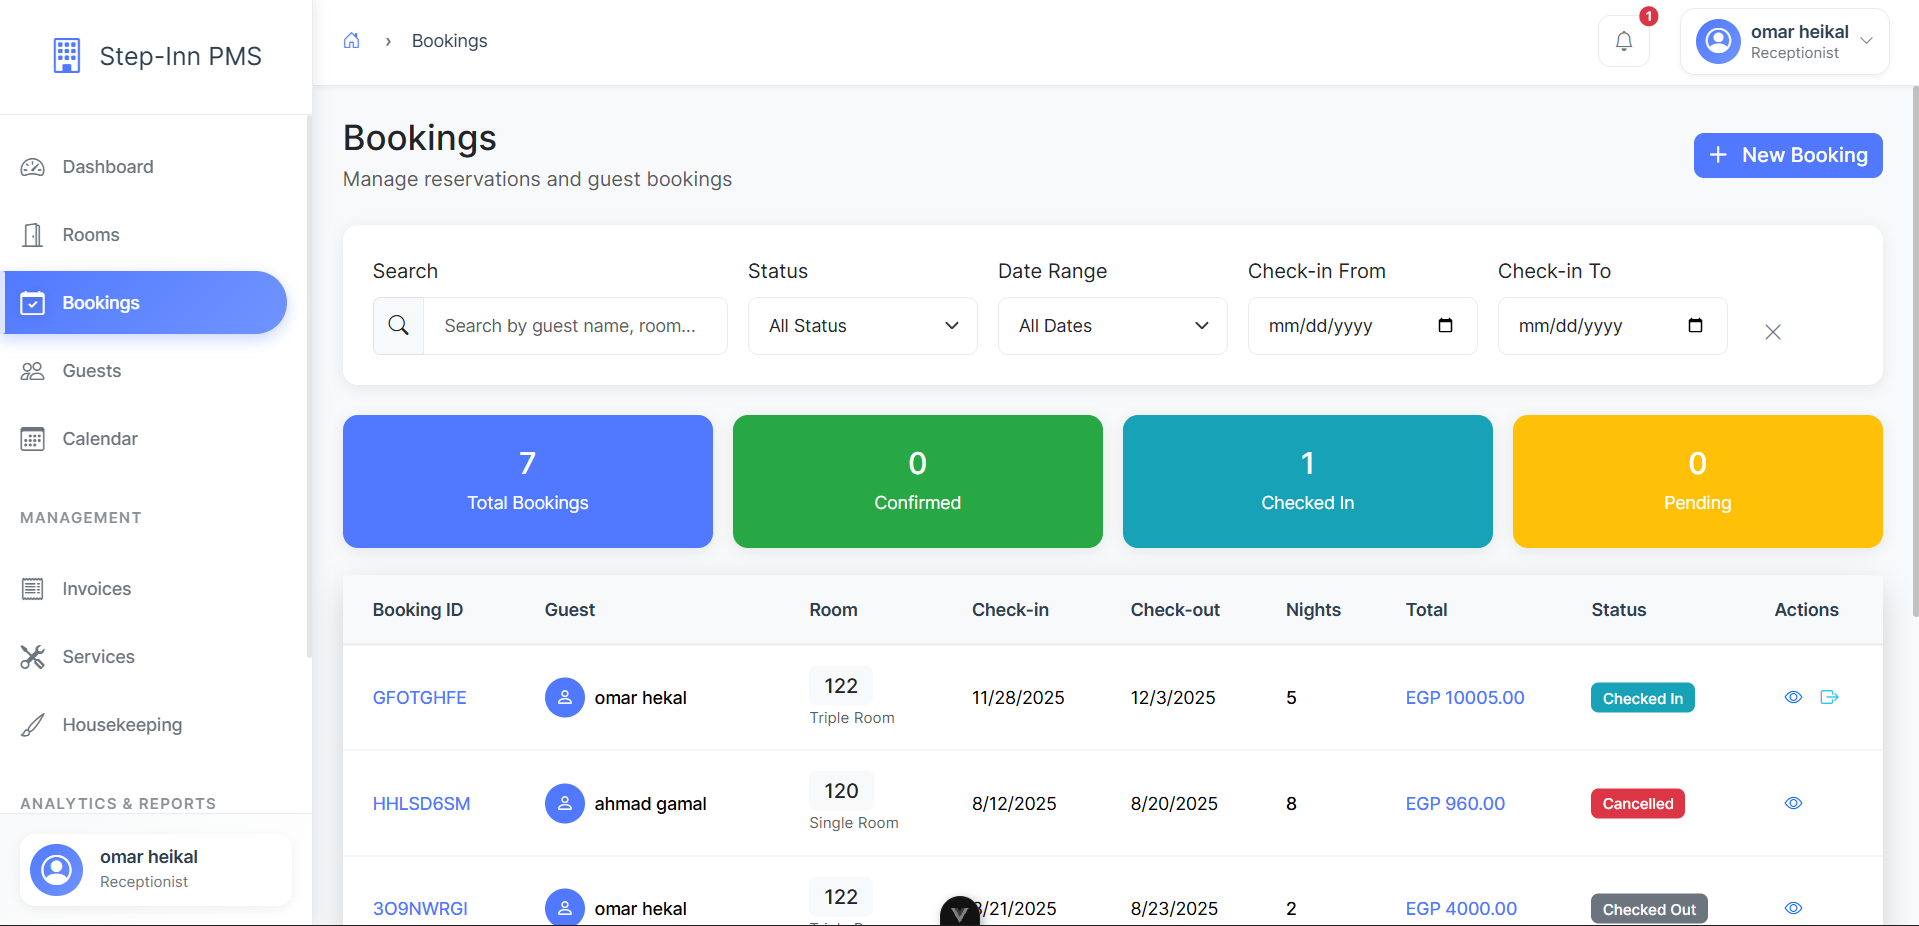Expand the All Dates date range dropdown
This screenshot has height=926, width=1919.
click(x=1112, y=326)
